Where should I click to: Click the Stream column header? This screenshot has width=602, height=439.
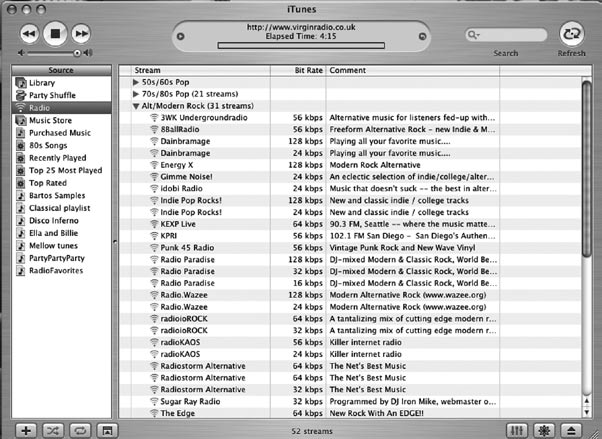click(x=200, y=70)
